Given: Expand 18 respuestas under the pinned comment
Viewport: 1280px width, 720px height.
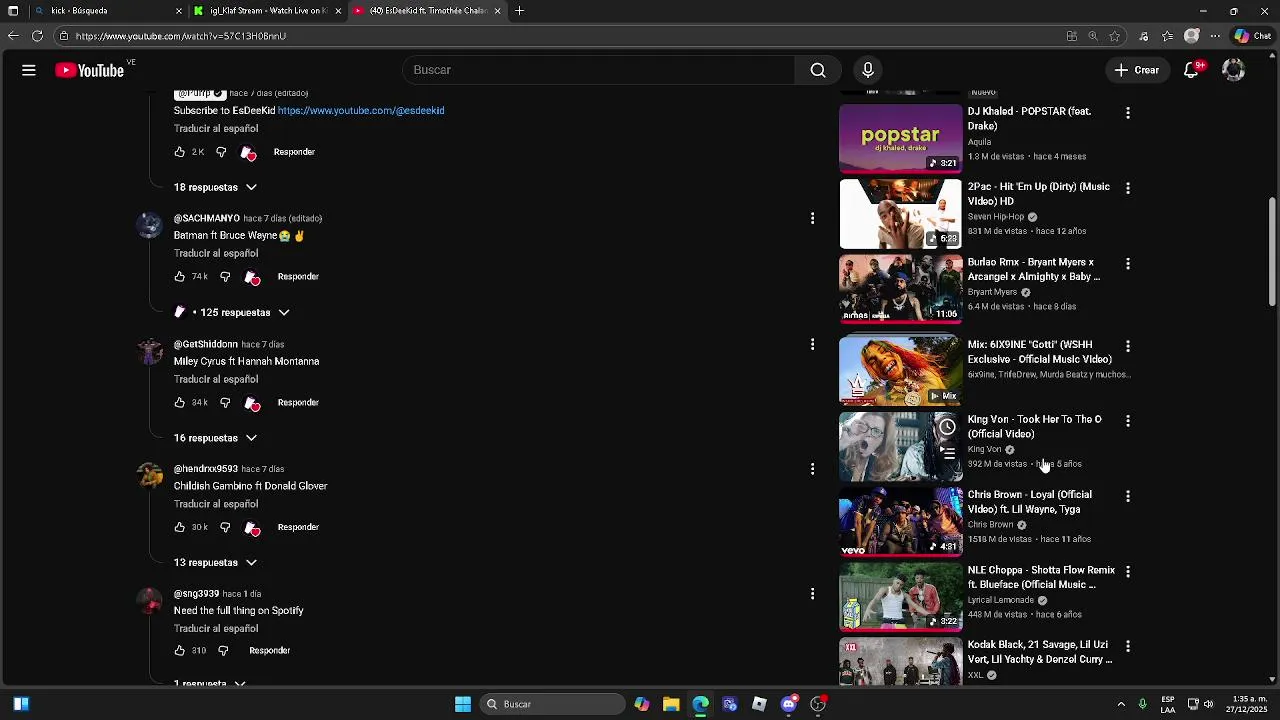Looking at the screenshot, I should 215,187.
